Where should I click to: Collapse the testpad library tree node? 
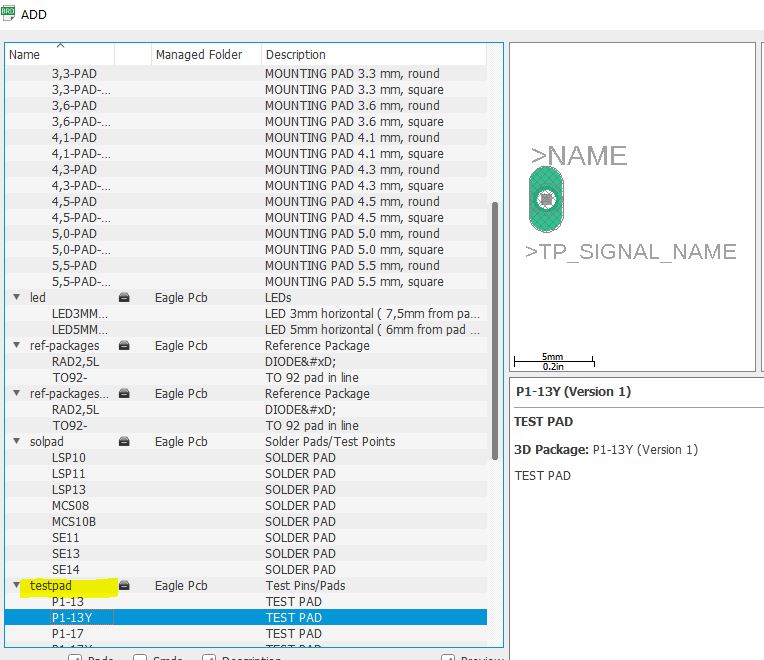click(x=16, y=586)
